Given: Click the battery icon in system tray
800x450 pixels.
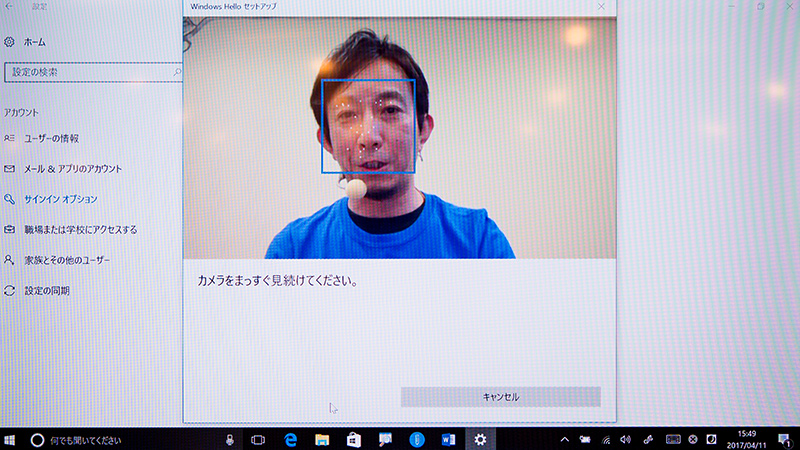Looking at the screenshot, I should coord(585,440).
